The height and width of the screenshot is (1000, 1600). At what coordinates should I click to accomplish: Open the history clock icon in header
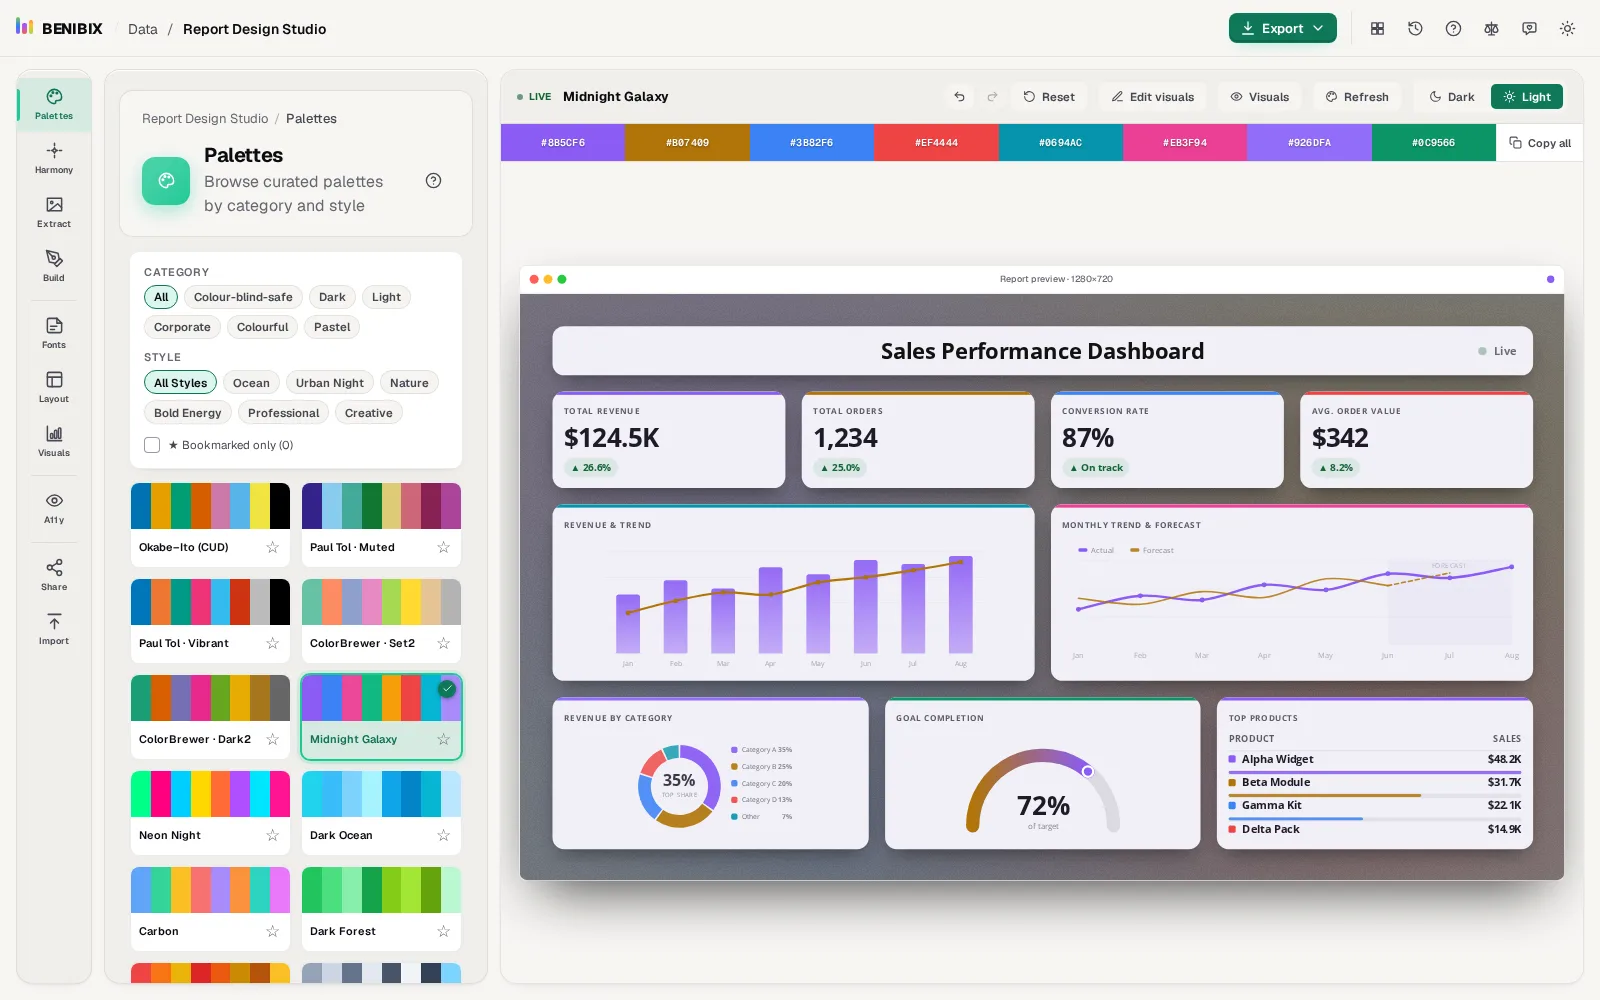pyautogui.click(x=1415, y=29)
